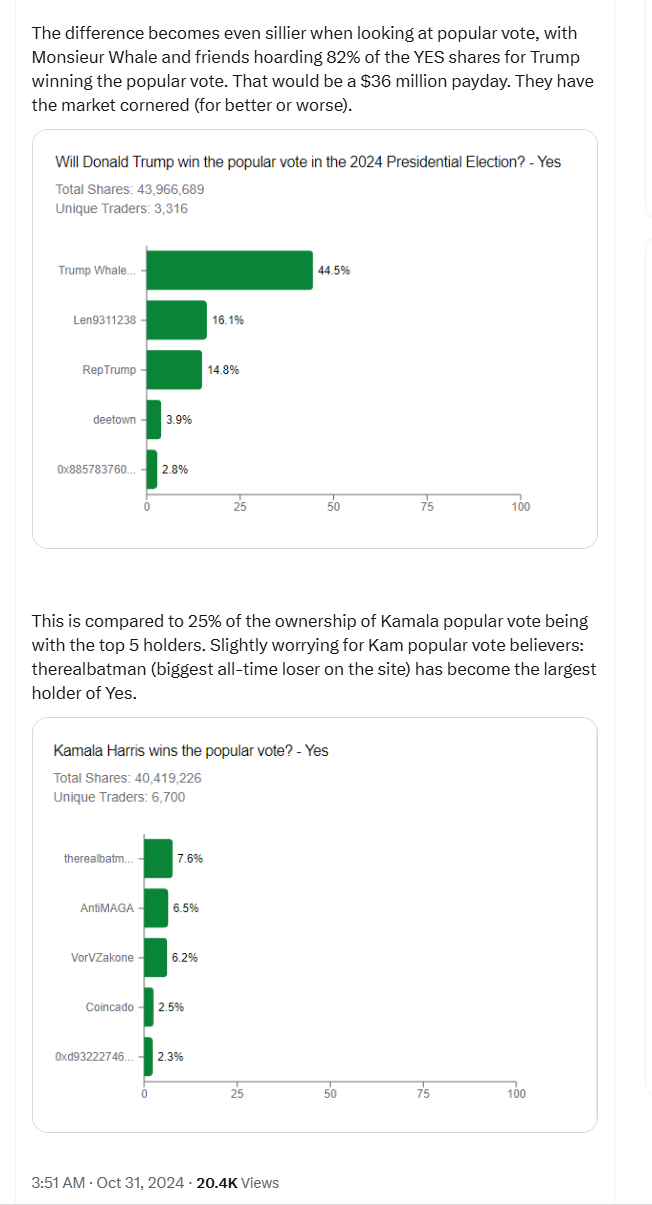Select the AntiMAGA green bar
652x1205 pixels.
(x=156, y=908)
